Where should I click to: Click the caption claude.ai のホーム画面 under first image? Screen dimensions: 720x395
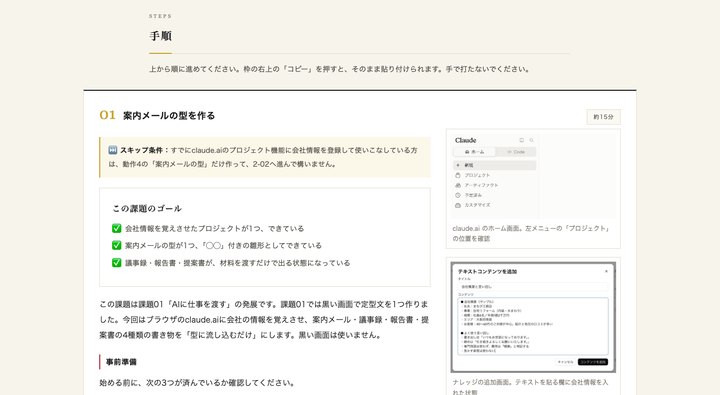click(531, 233)
